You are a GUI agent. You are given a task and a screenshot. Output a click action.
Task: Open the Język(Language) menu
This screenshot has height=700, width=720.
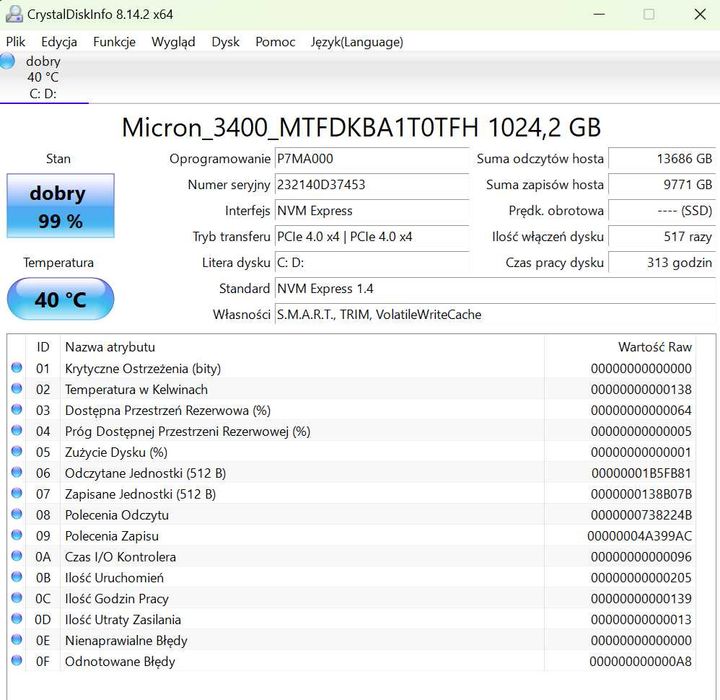(x=357, y=42)
